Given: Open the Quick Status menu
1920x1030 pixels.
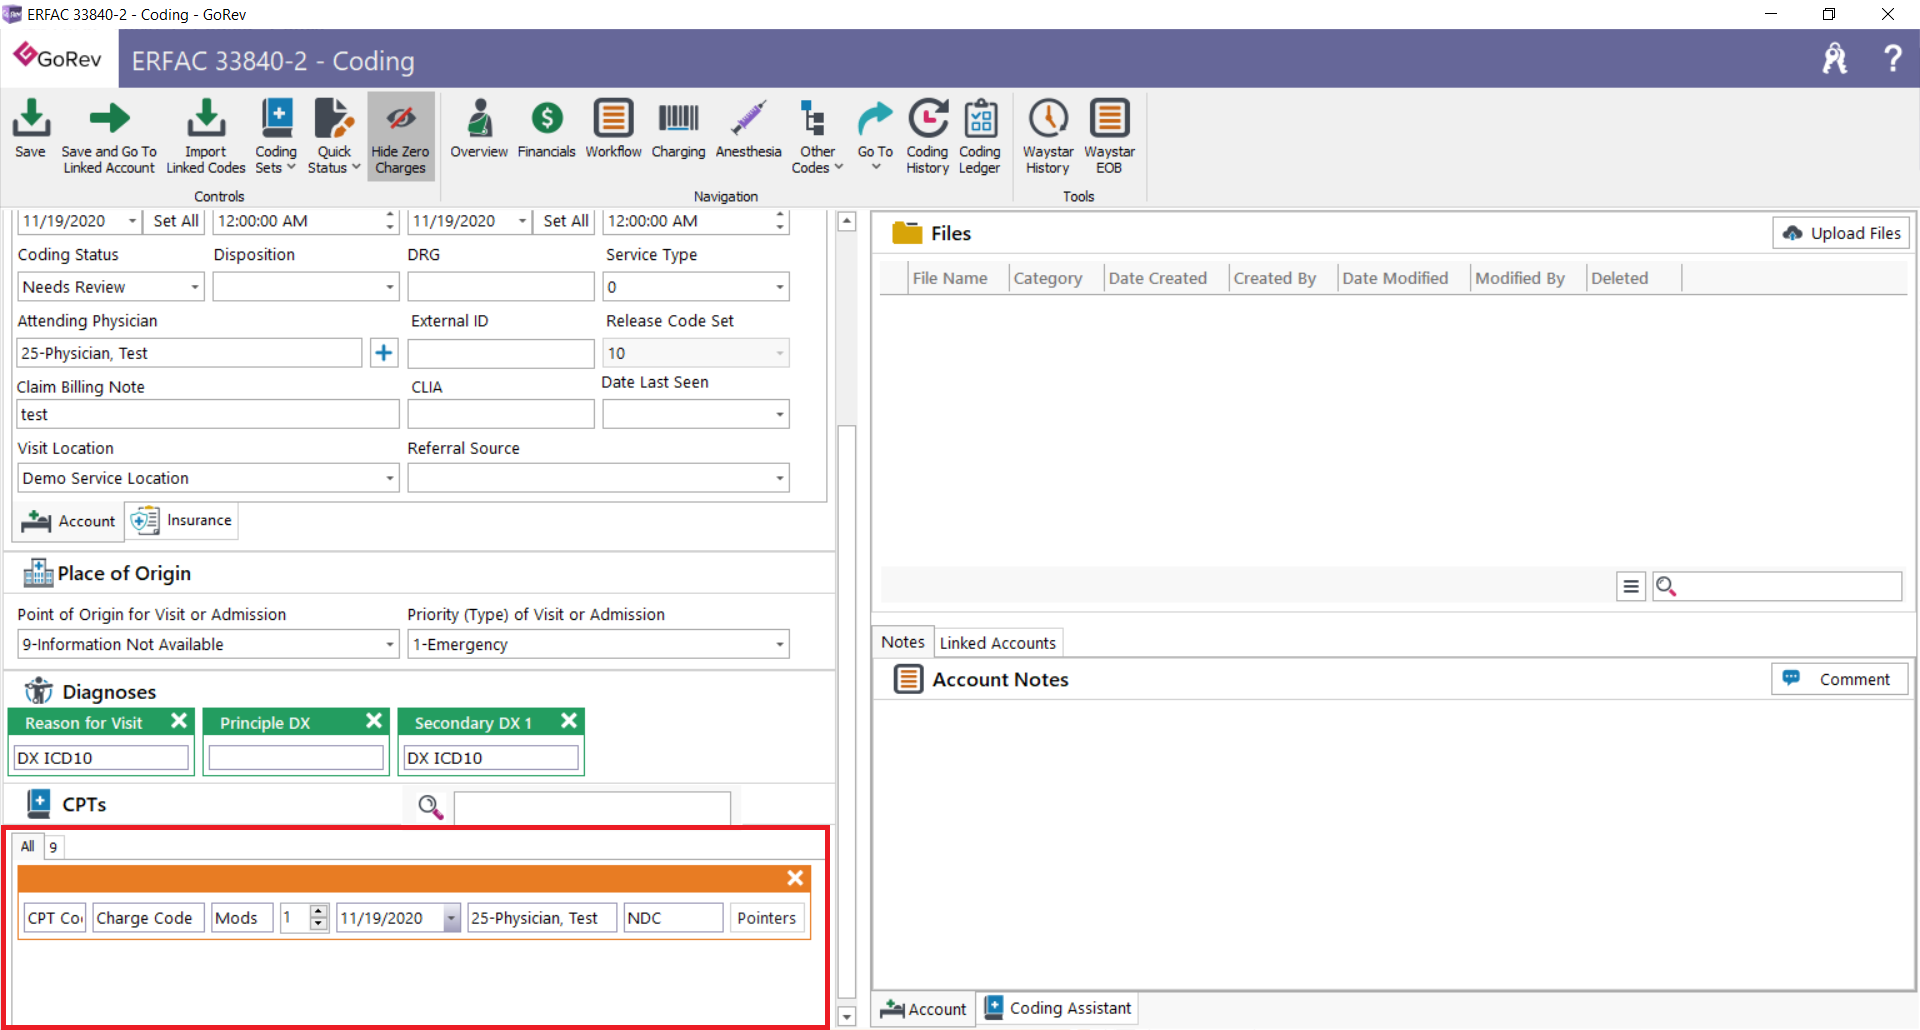Looking at the screenshot, I should click(x=334, y=137).
